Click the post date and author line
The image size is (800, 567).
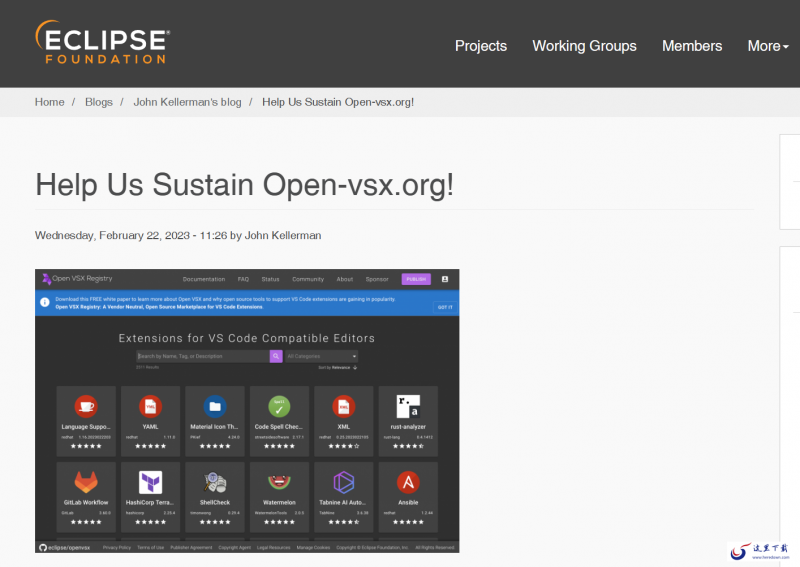click(x=178, y=235)
